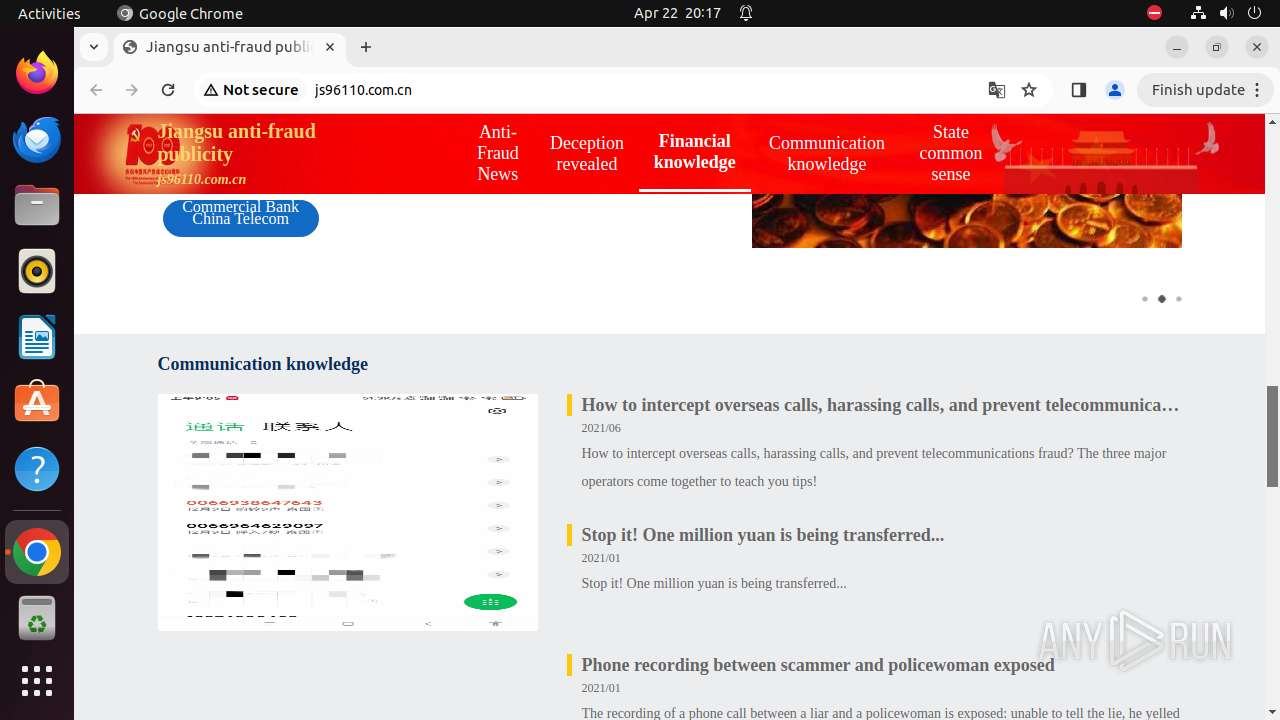This screenshot has height=720, width=1280.
Task: Open Ubuntu Software store icon
Action: pos(37,403)
